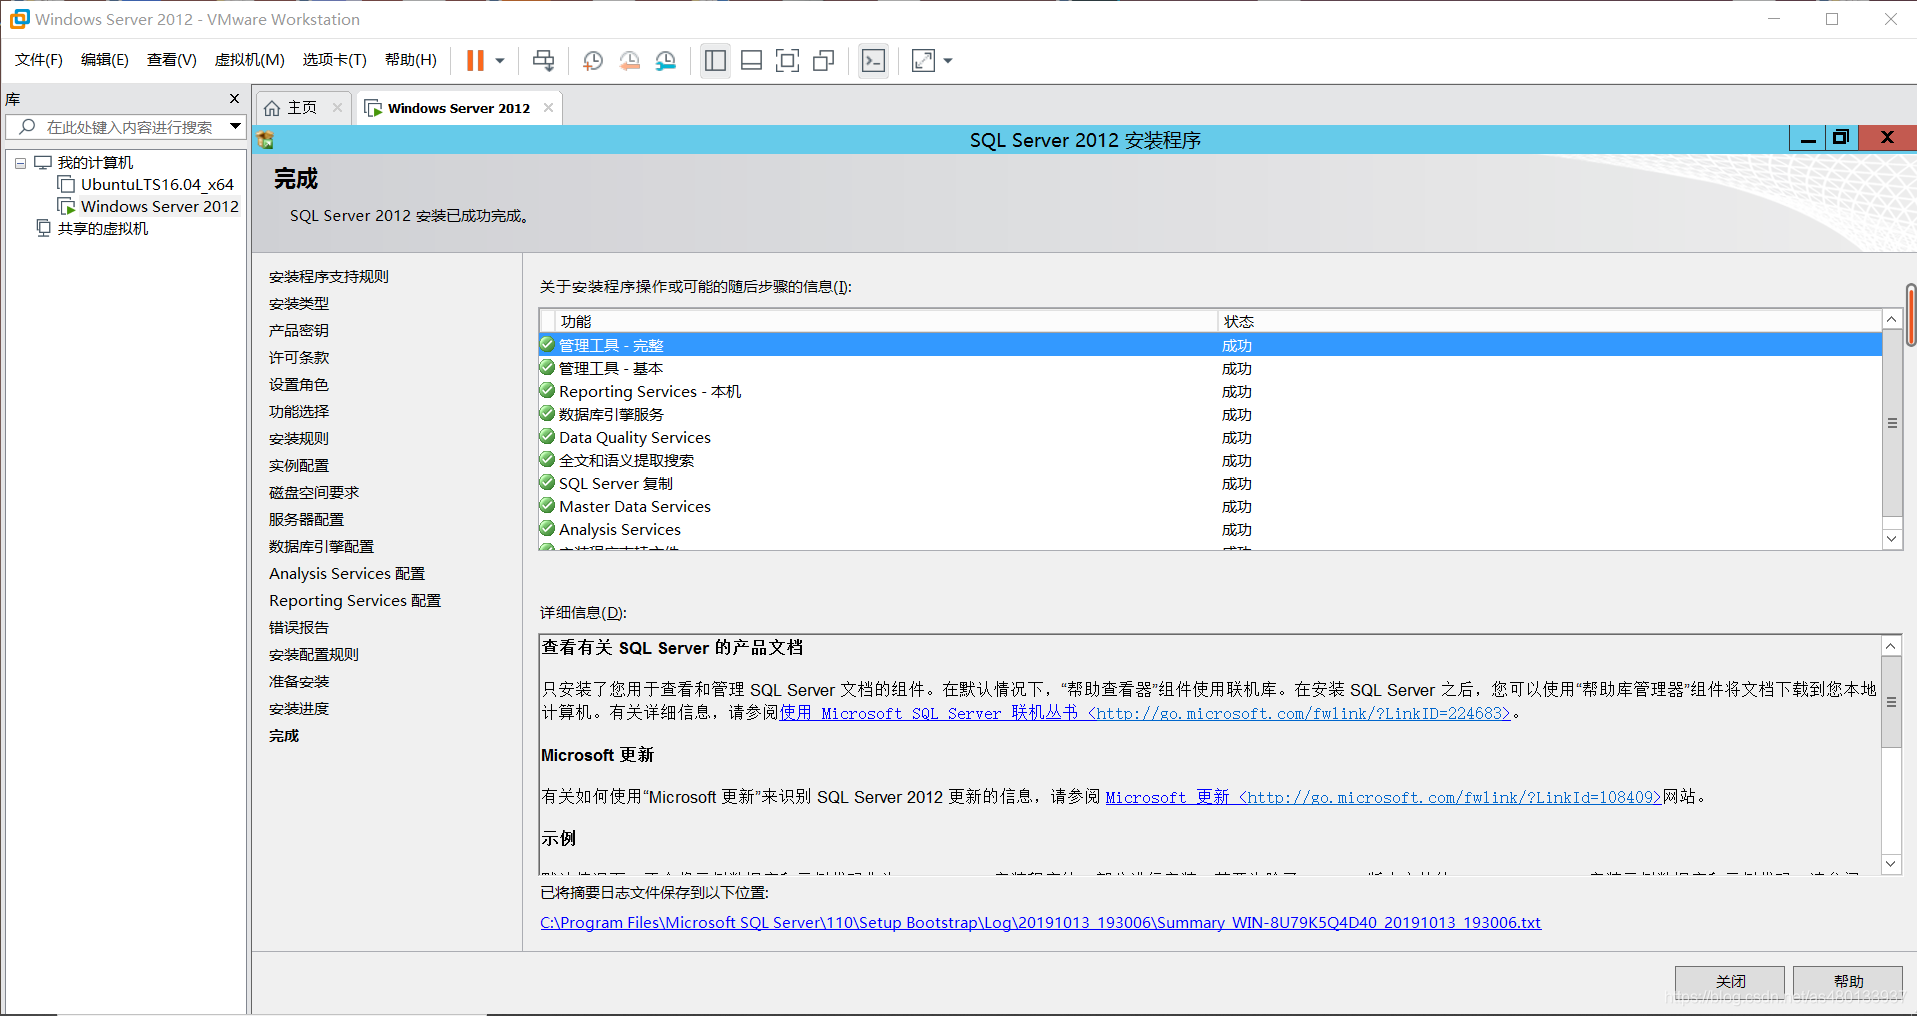Take a snapshot with the clock-plus icon
The width and height of the screenshot is (1917, 1016).
[x=593, y=61]
